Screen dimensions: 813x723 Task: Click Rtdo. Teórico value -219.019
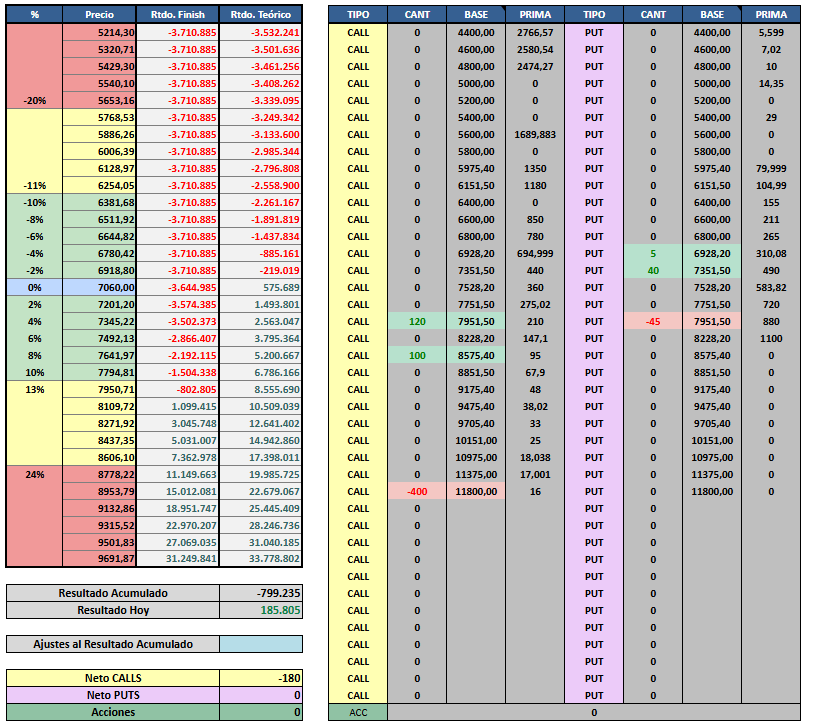[260, 270]
